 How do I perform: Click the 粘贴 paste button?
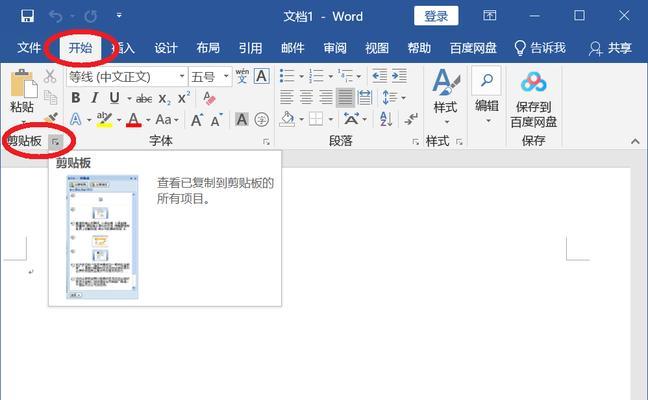tap(23, 92)
